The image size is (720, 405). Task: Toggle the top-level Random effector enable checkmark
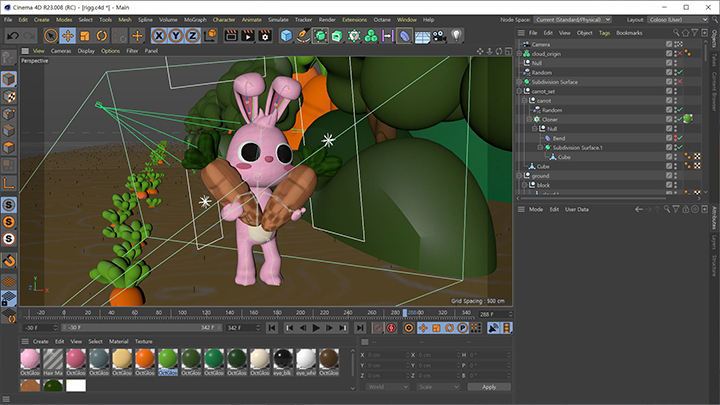point(680,73)
